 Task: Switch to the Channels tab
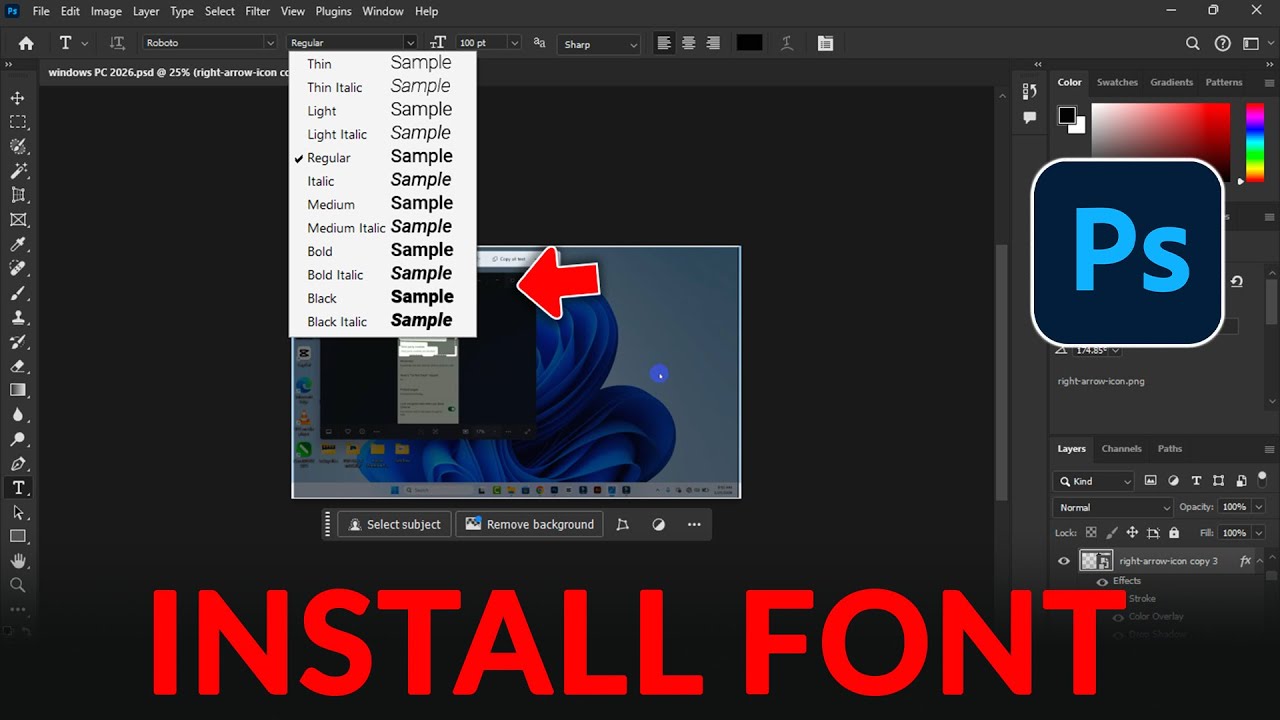(1121, 449)
